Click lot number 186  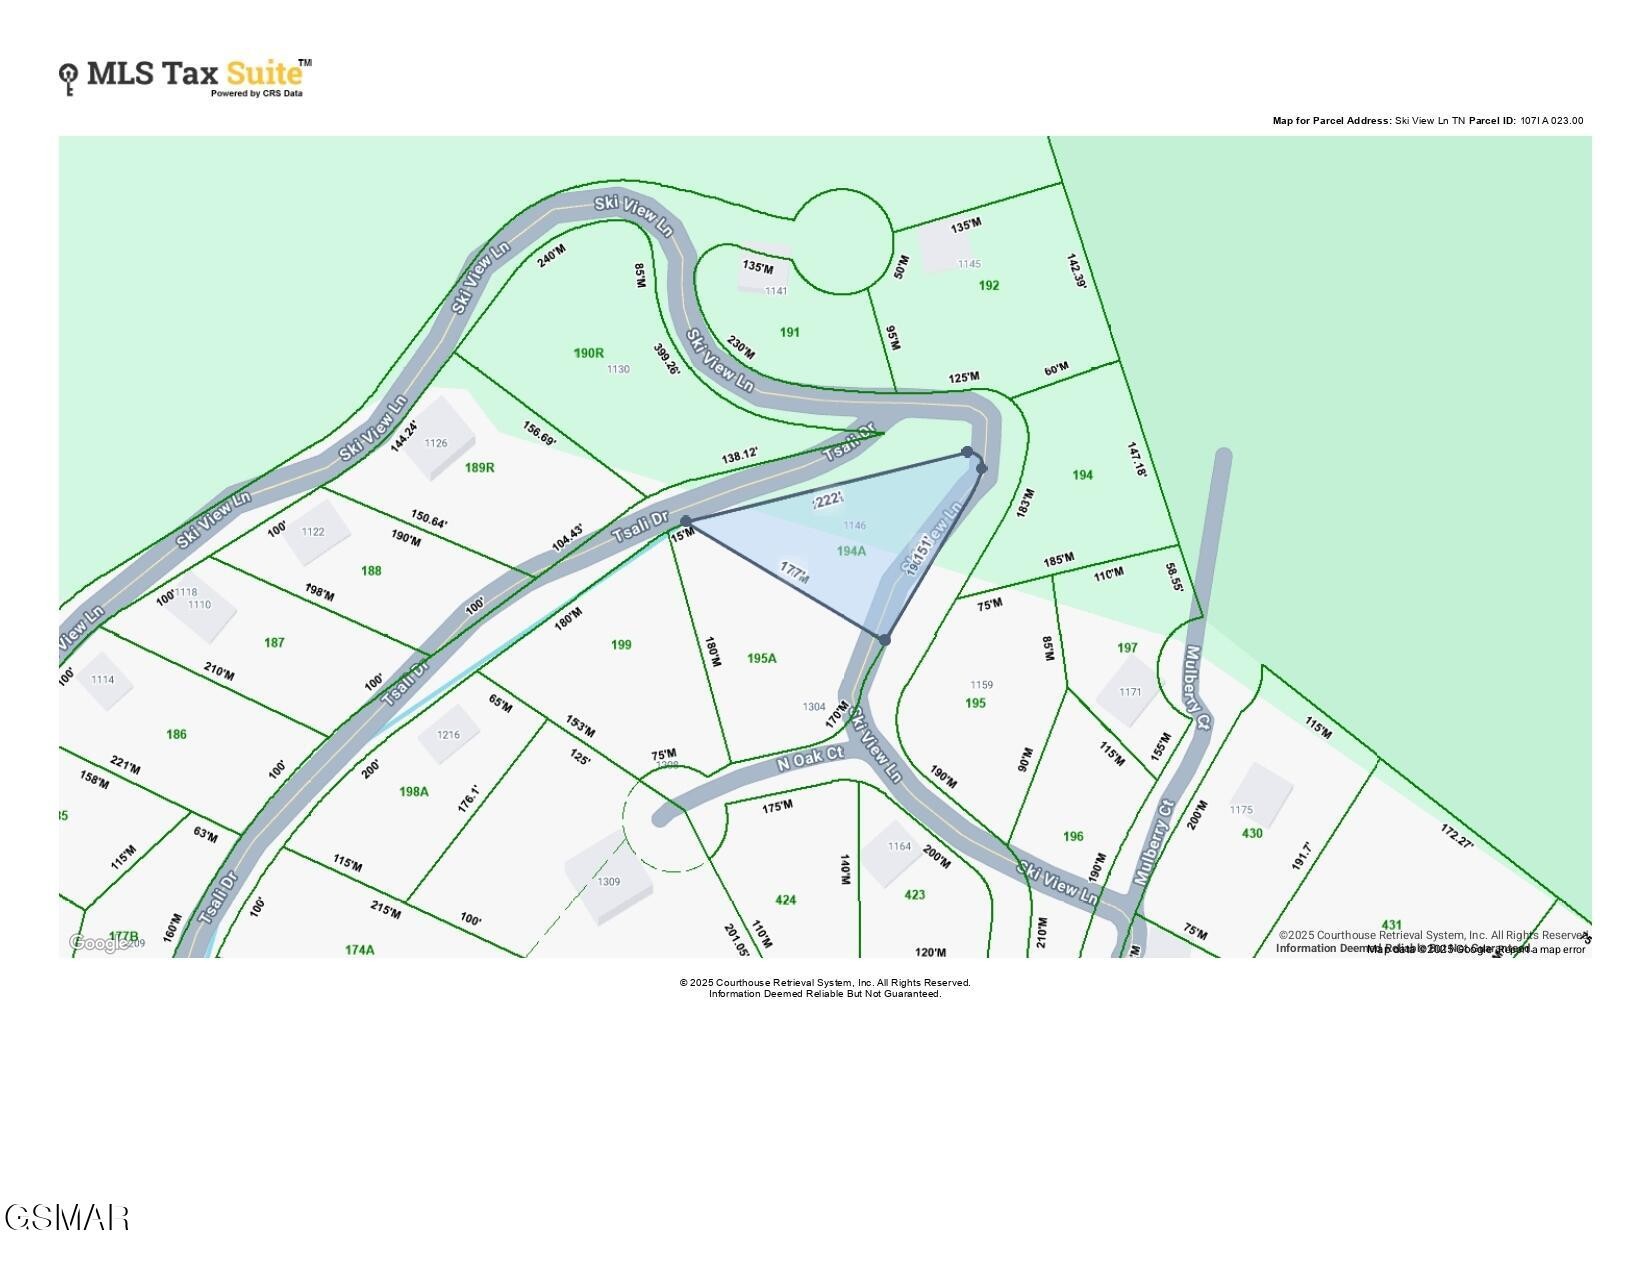click(176, 735)
